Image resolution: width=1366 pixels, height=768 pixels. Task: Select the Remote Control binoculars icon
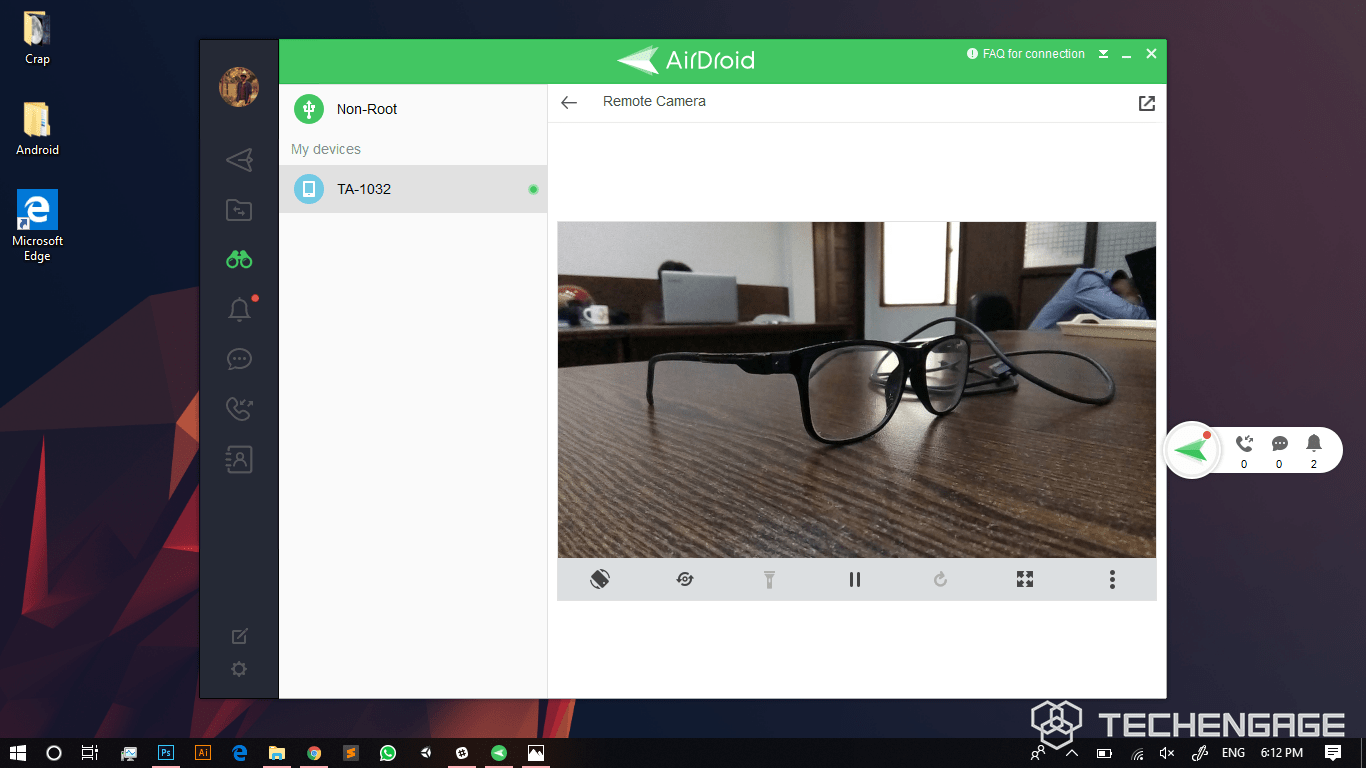[x=239, y=260]
